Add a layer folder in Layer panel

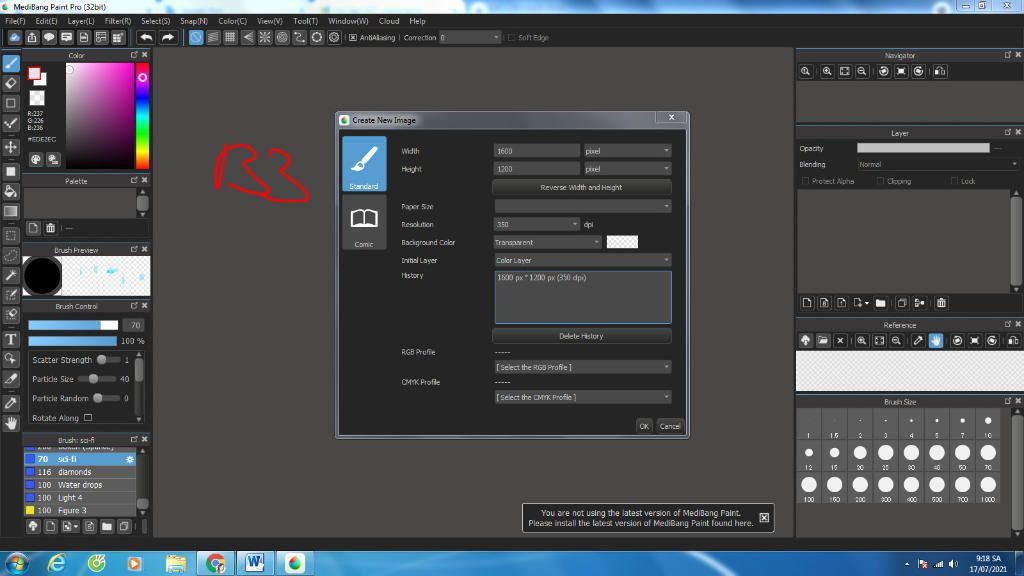pos(880,303)
